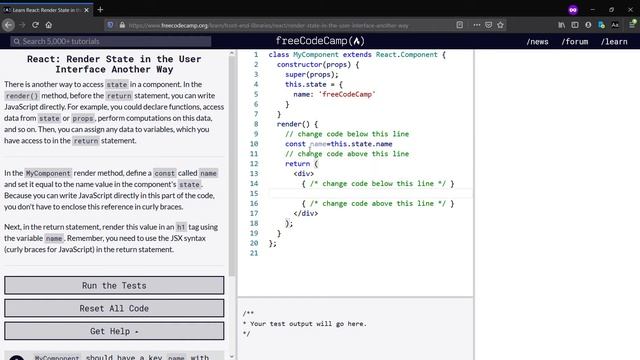Select the Learn React browser tab

(x=47, y=10)
